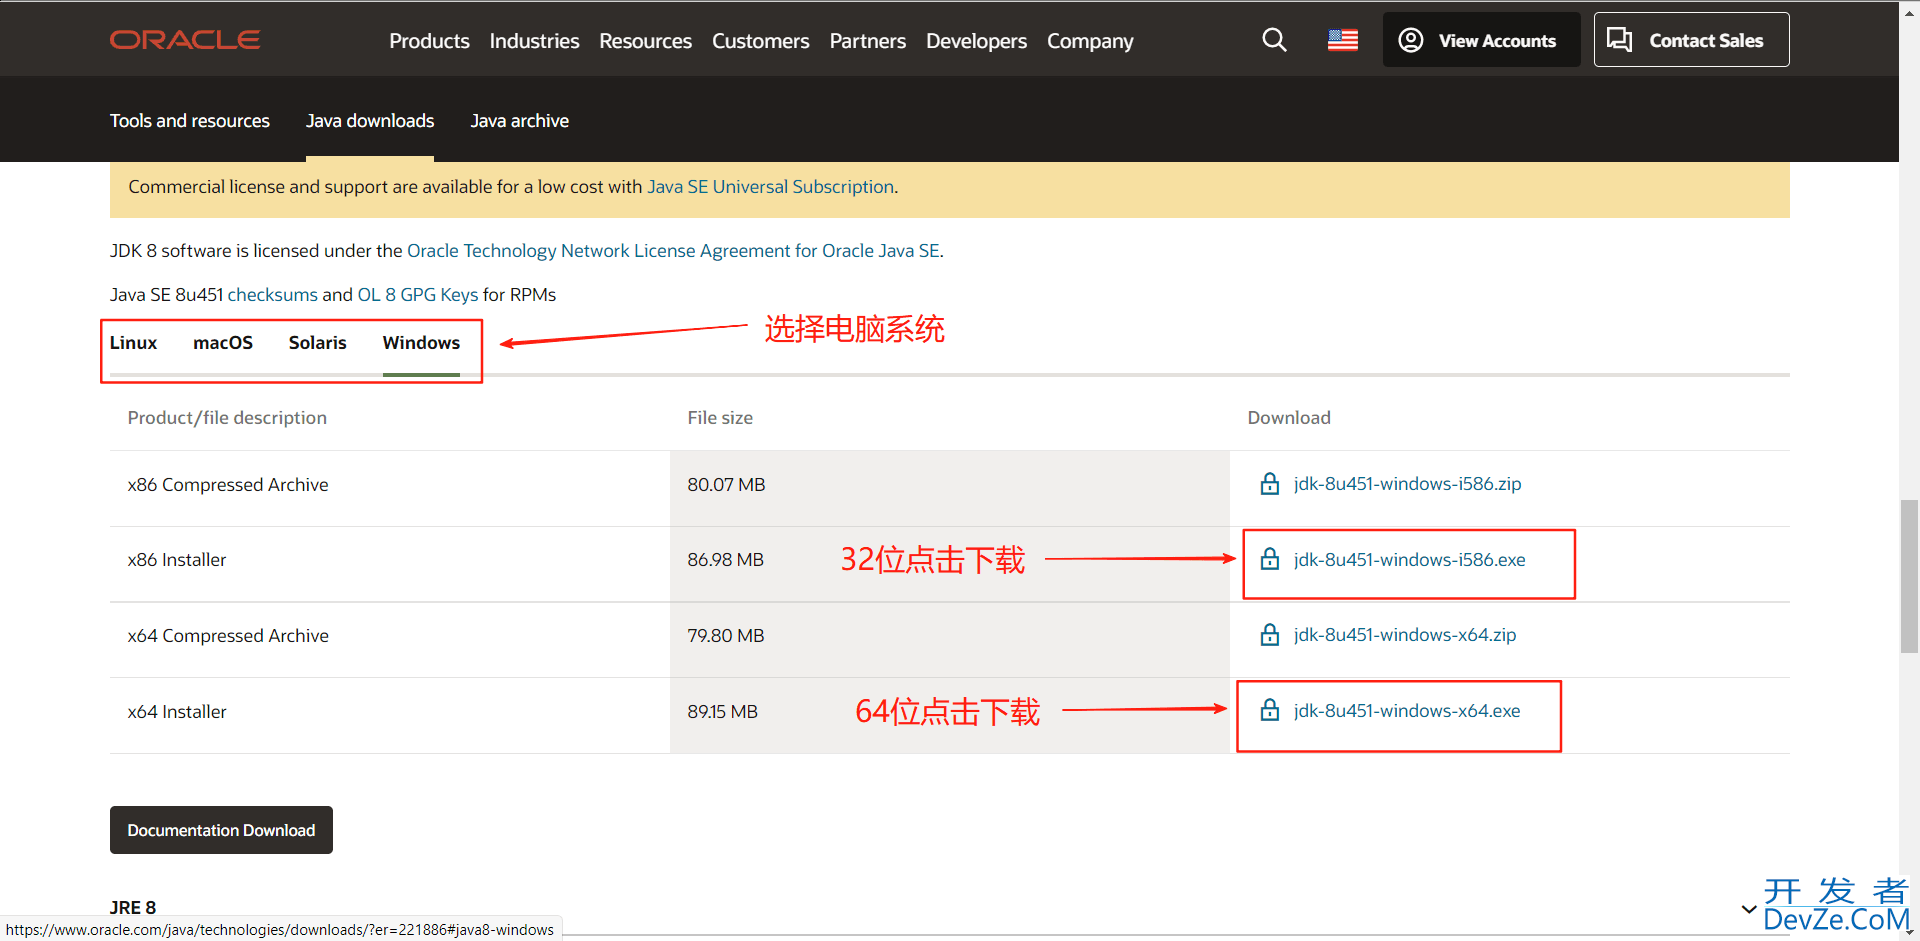Click the x86 Installer description
The image size is (1920, 941).
177,560
